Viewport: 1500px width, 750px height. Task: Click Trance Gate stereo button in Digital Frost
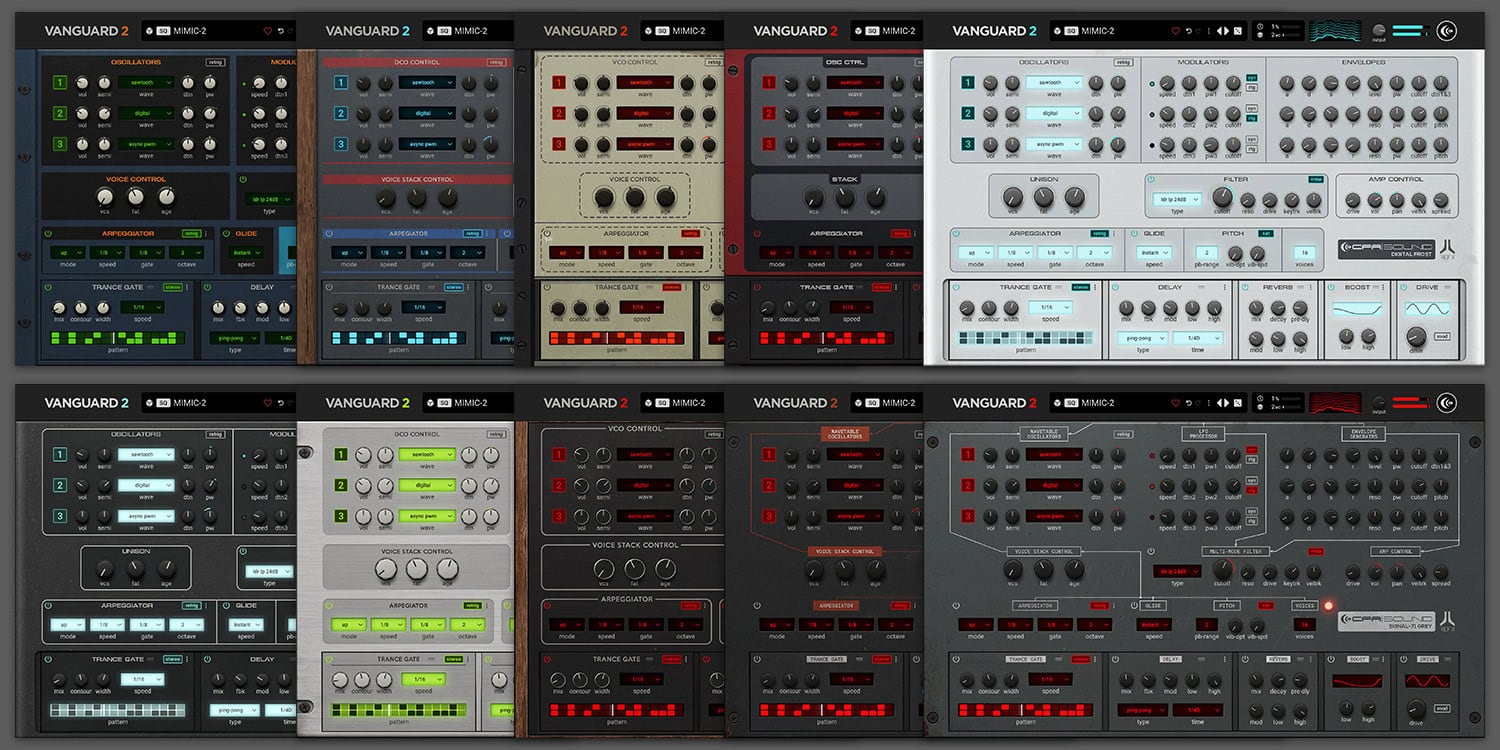coord(1081,287)
